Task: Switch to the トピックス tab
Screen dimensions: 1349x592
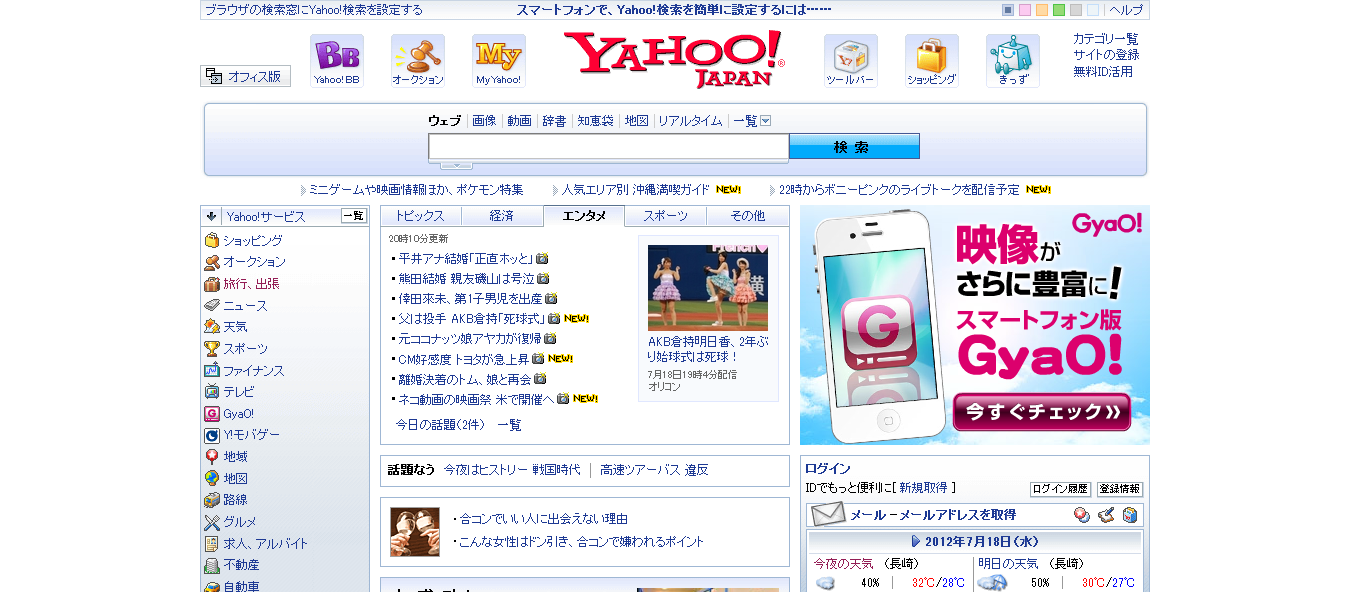Action: click(420, 216)
